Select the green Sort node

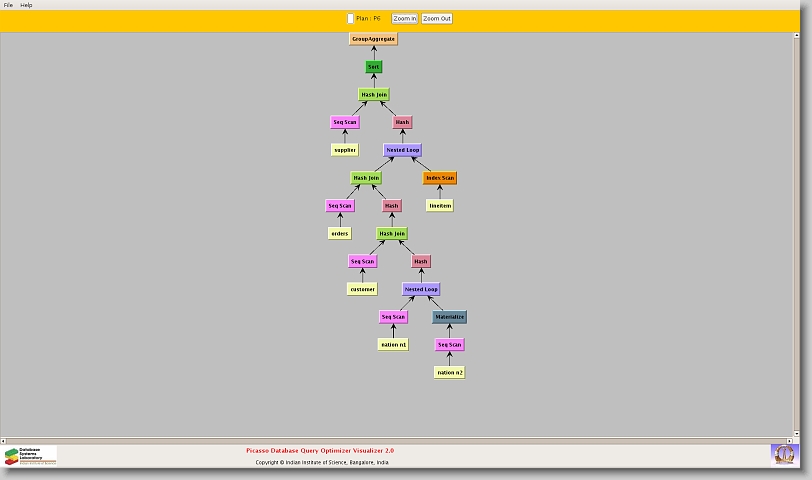pyautogui.click(x=373, y=67)
